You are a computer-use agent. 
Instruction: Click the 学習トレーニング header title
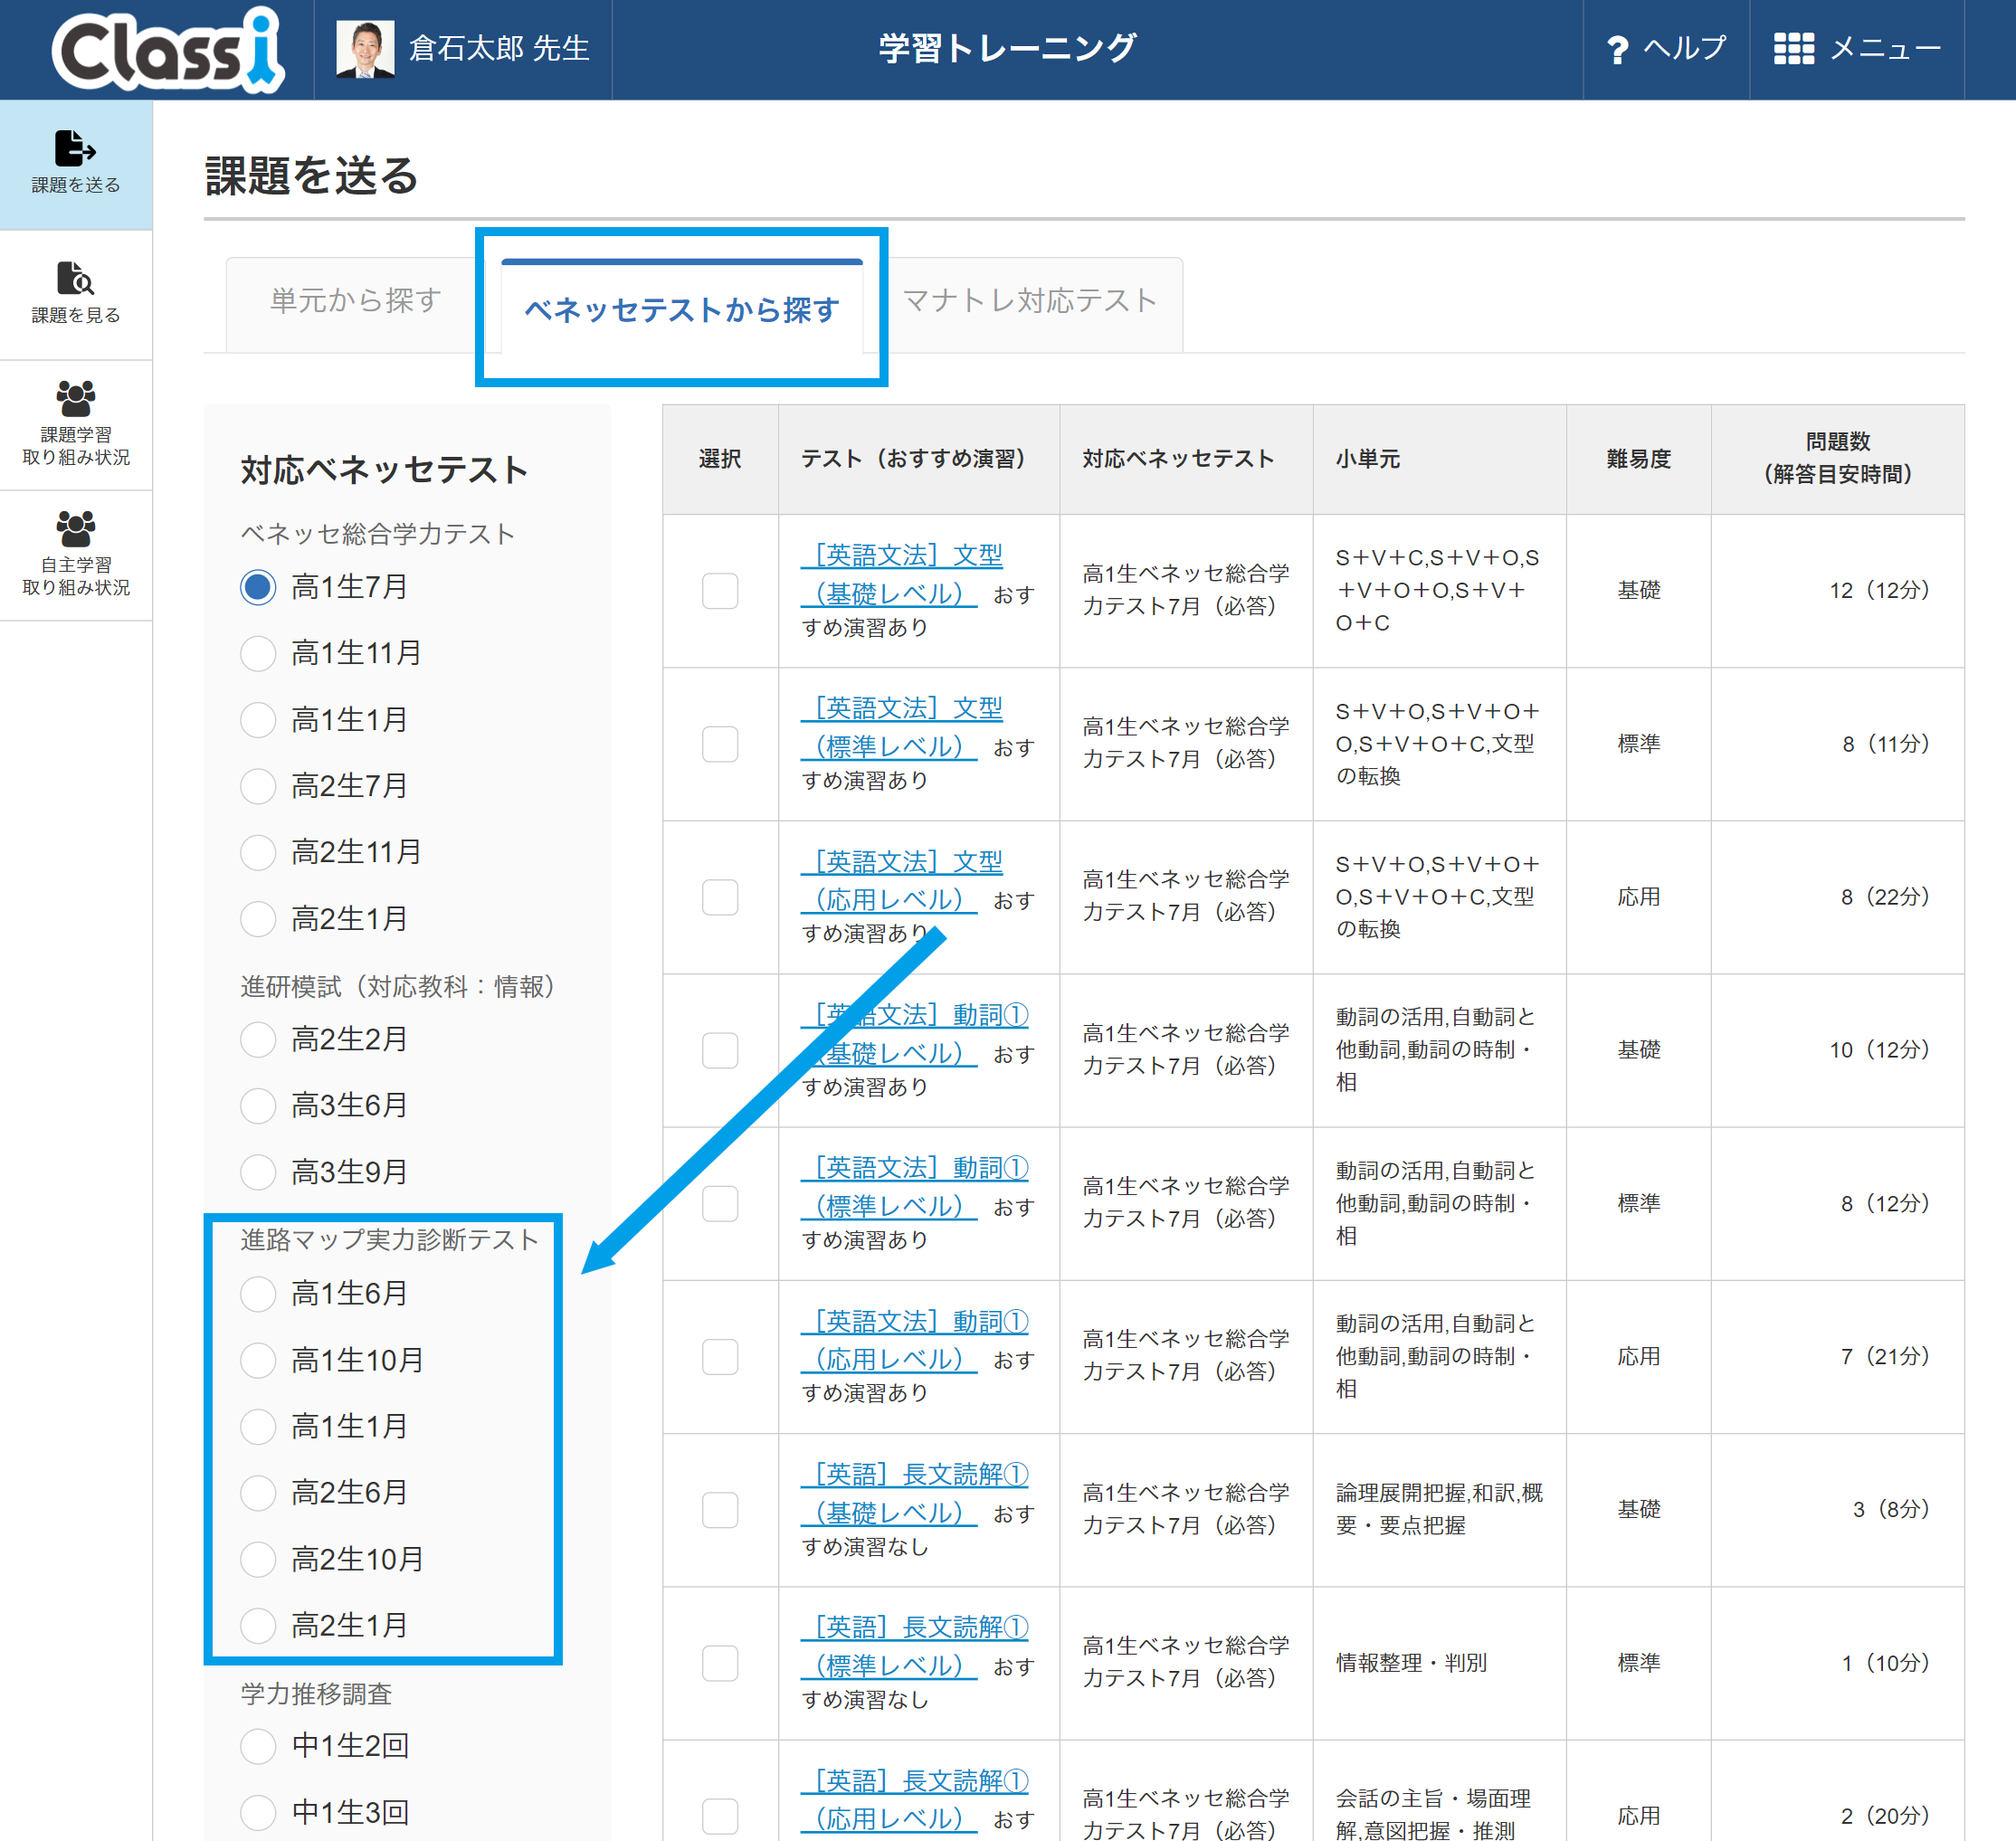[1007, 48]
